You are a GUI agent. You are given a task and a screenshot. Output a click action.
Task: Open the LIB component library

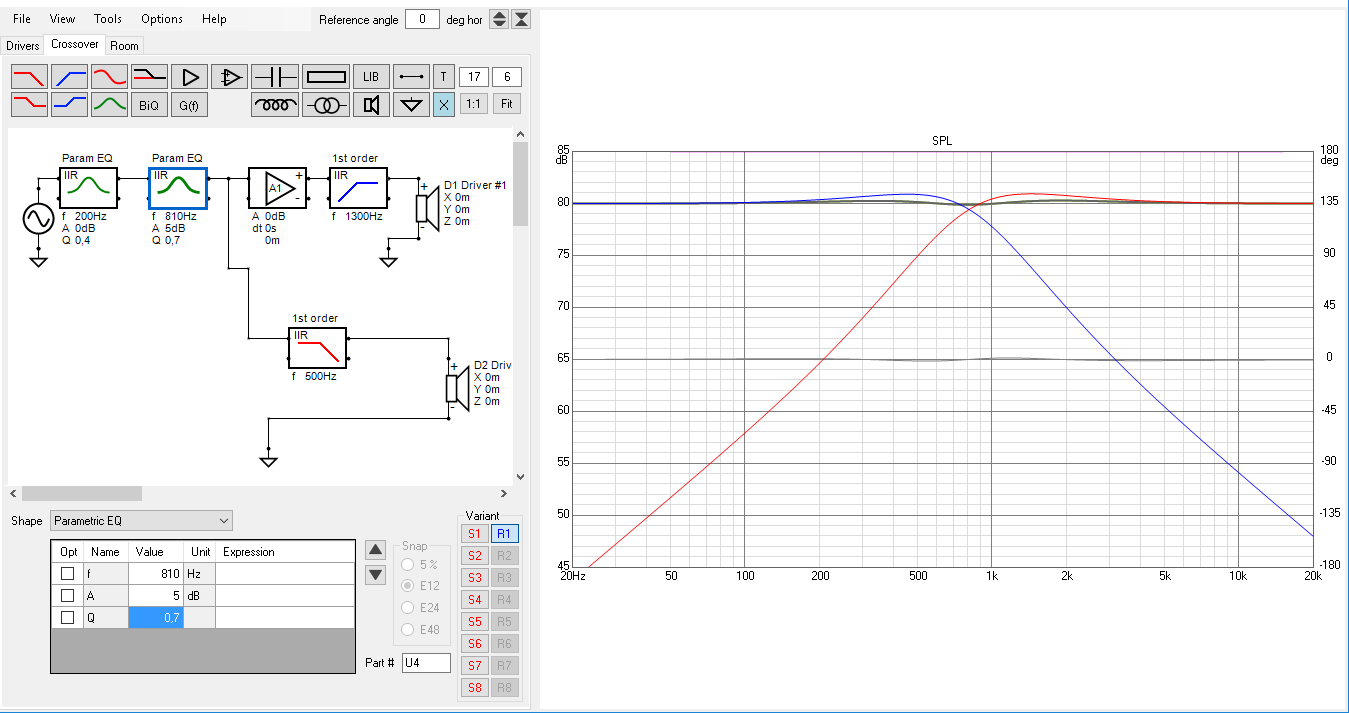click(x=371, y=77)
